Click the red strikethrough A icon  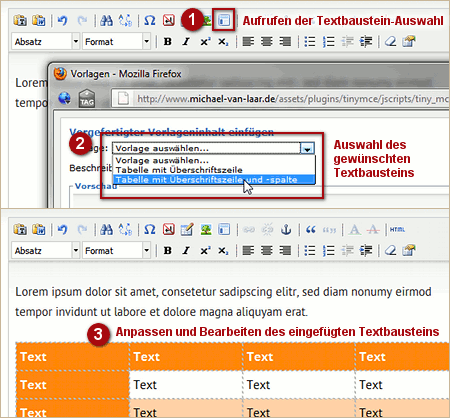(373, 229)
